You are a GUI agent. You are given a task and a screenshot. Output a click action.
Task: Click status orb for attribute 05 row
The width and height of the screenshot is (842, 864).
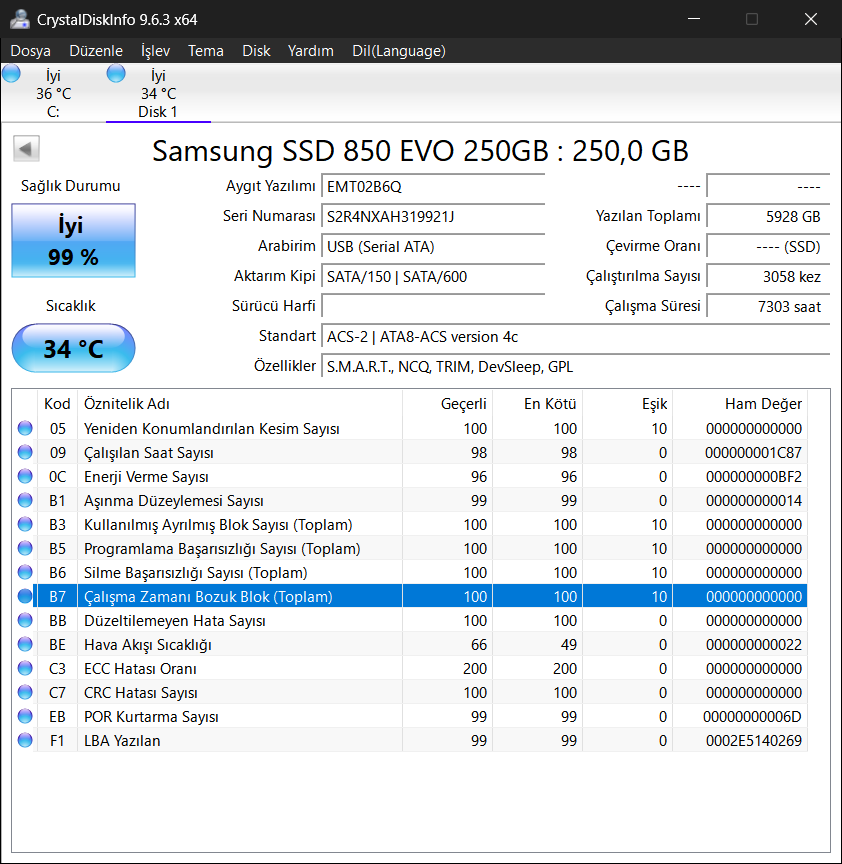[25, 429]
